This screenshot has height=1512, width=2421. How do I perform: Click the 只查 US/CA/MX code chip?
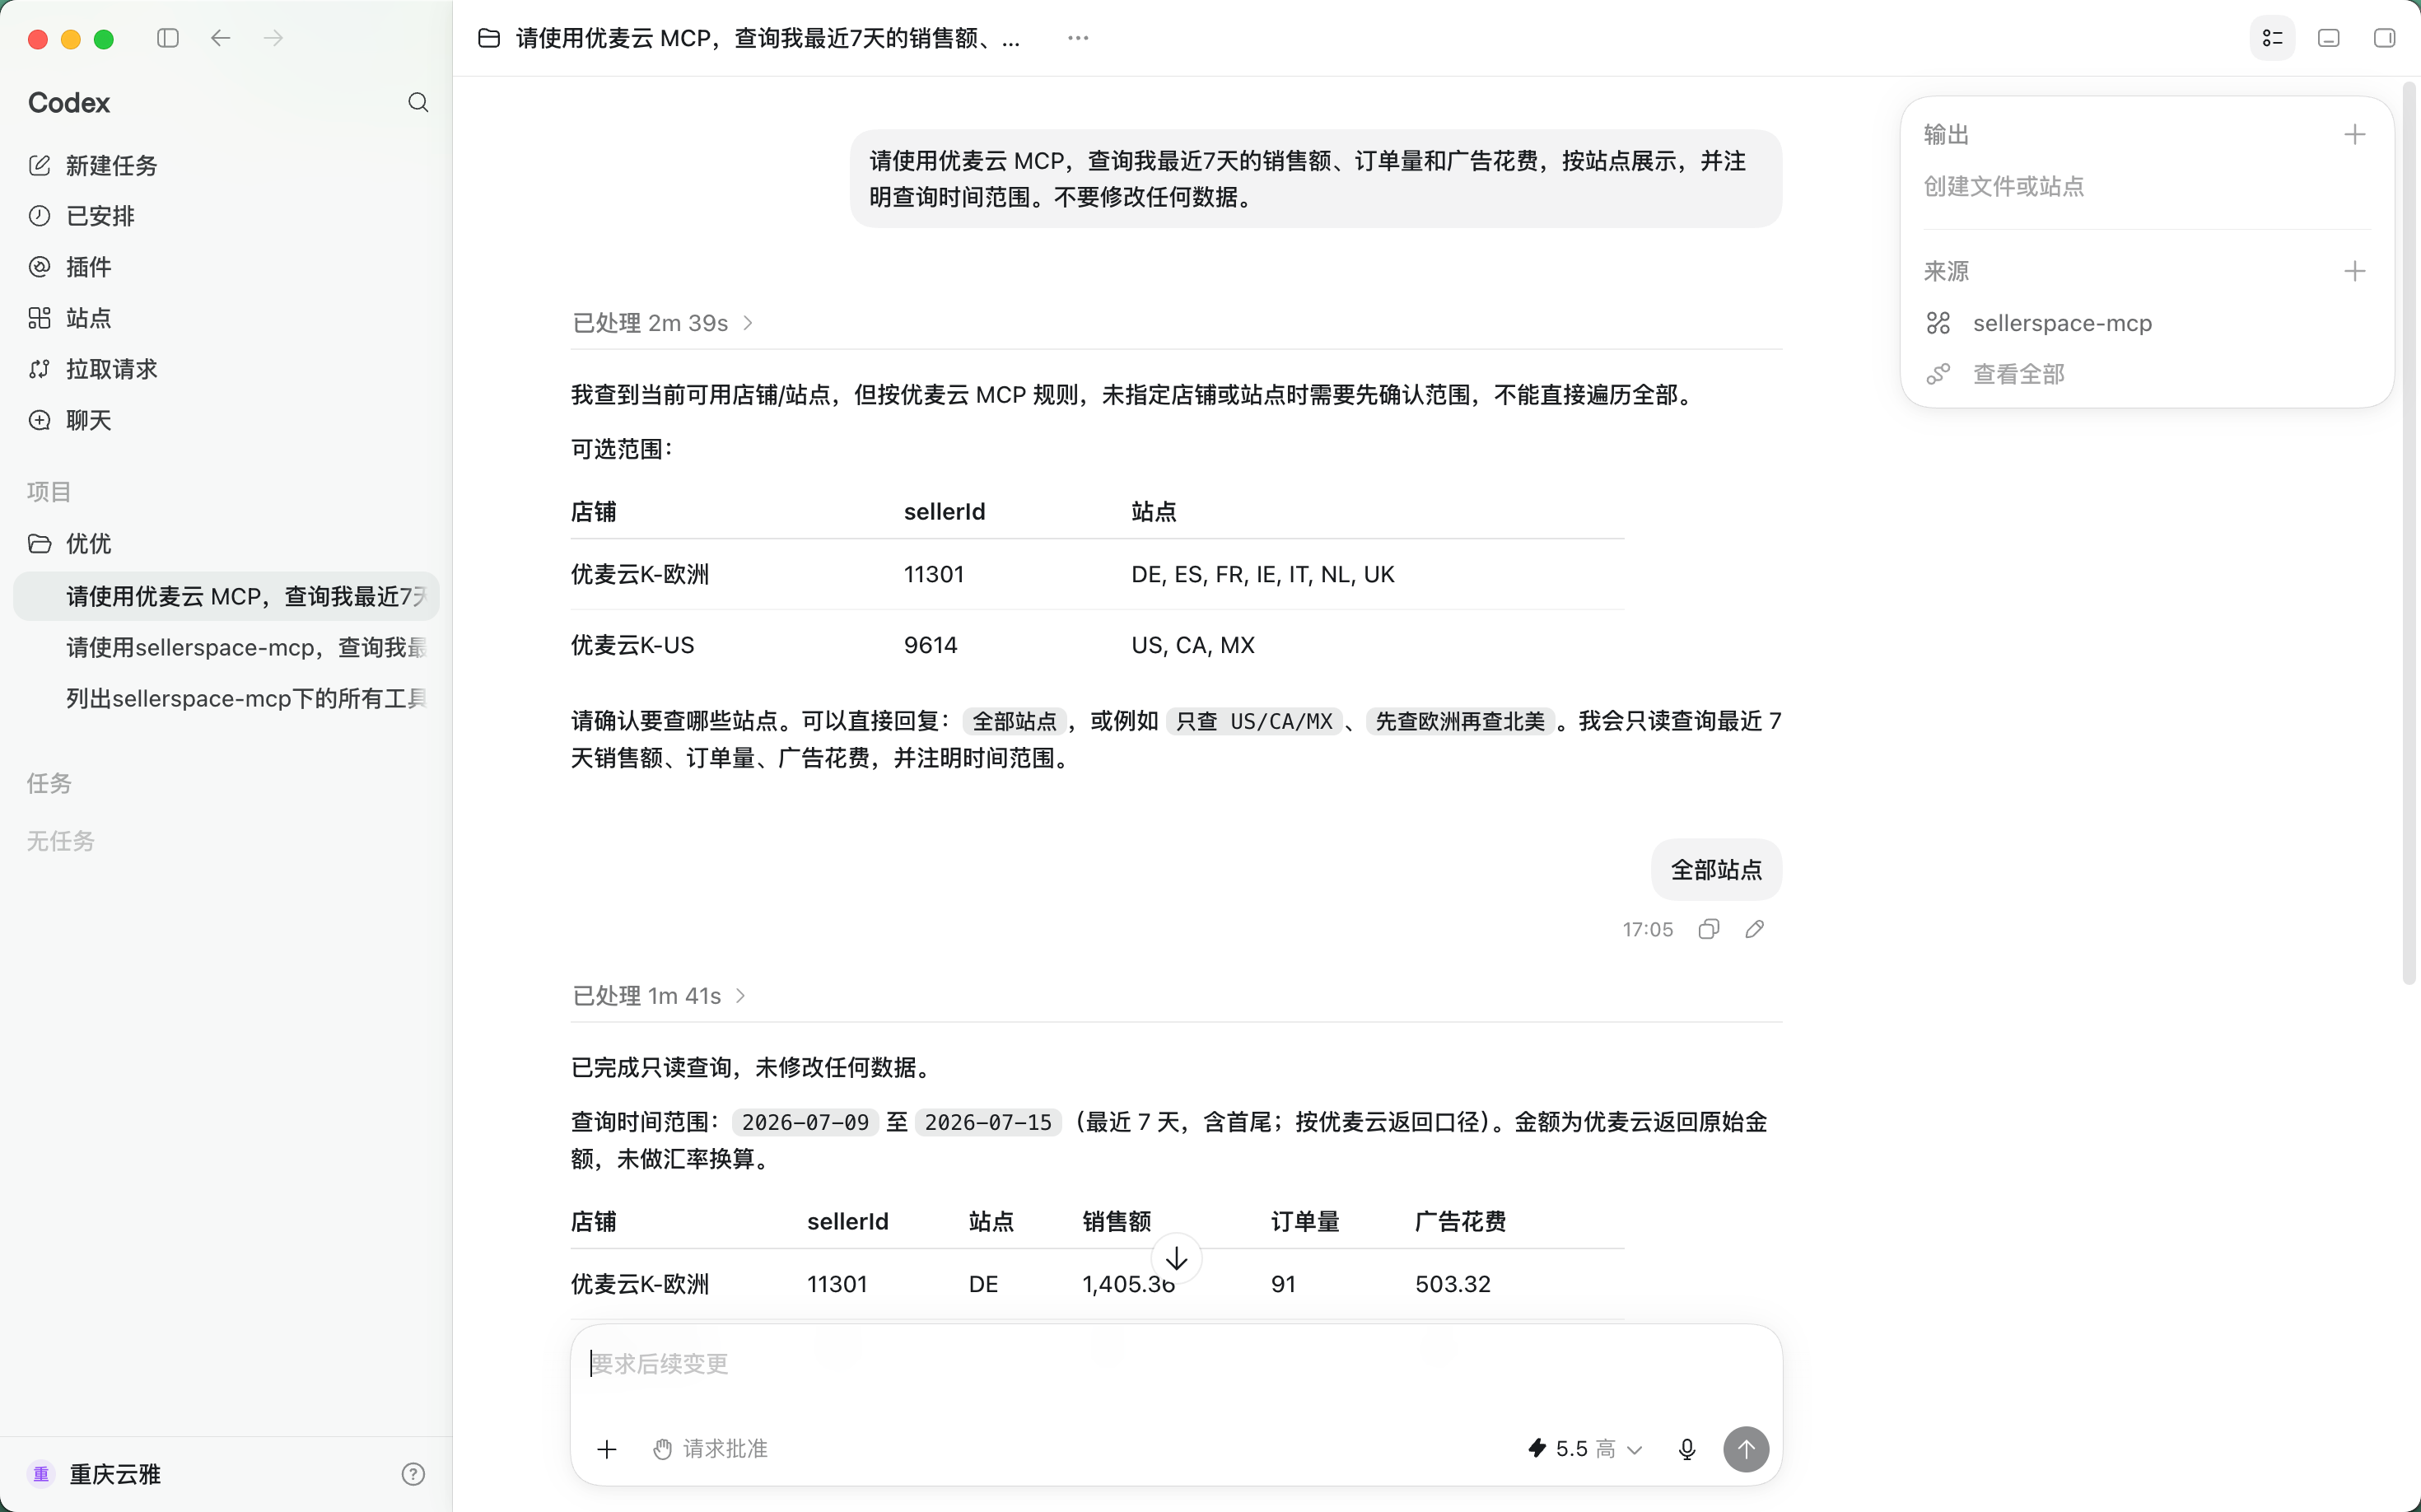click(1254, 721)
